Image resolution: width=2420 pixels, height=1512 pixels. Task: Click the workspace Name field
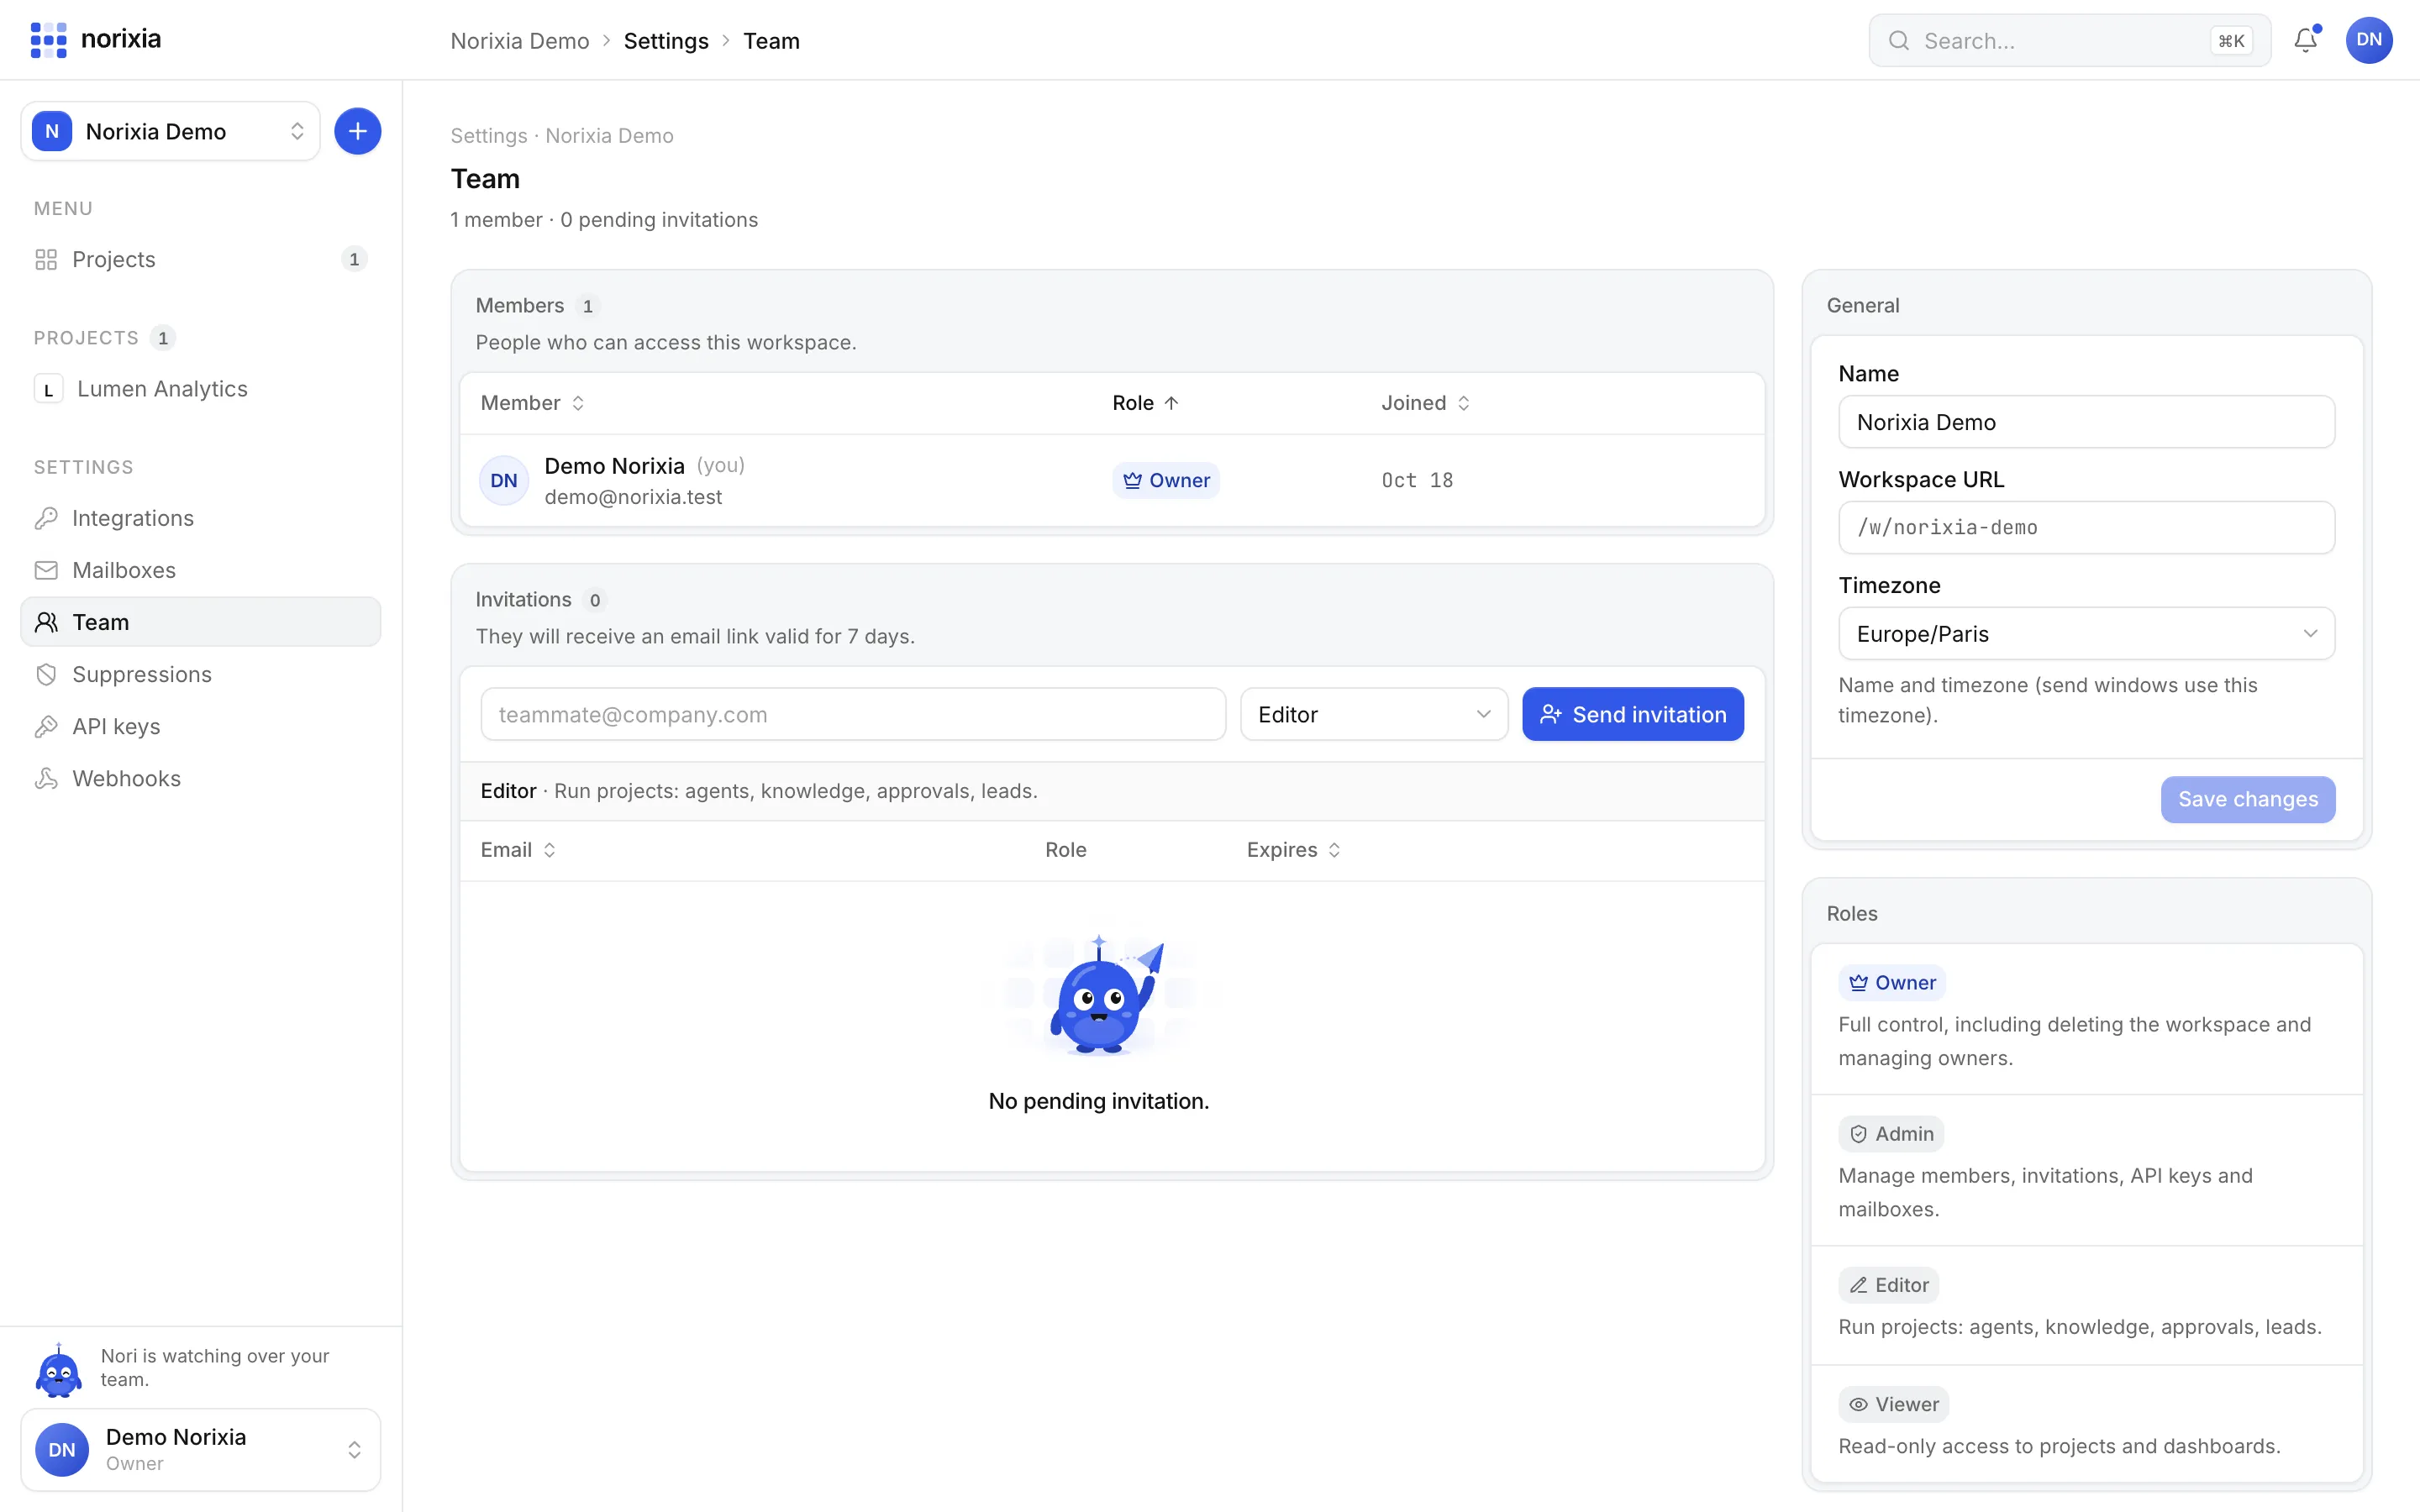tap(2086, 422)
